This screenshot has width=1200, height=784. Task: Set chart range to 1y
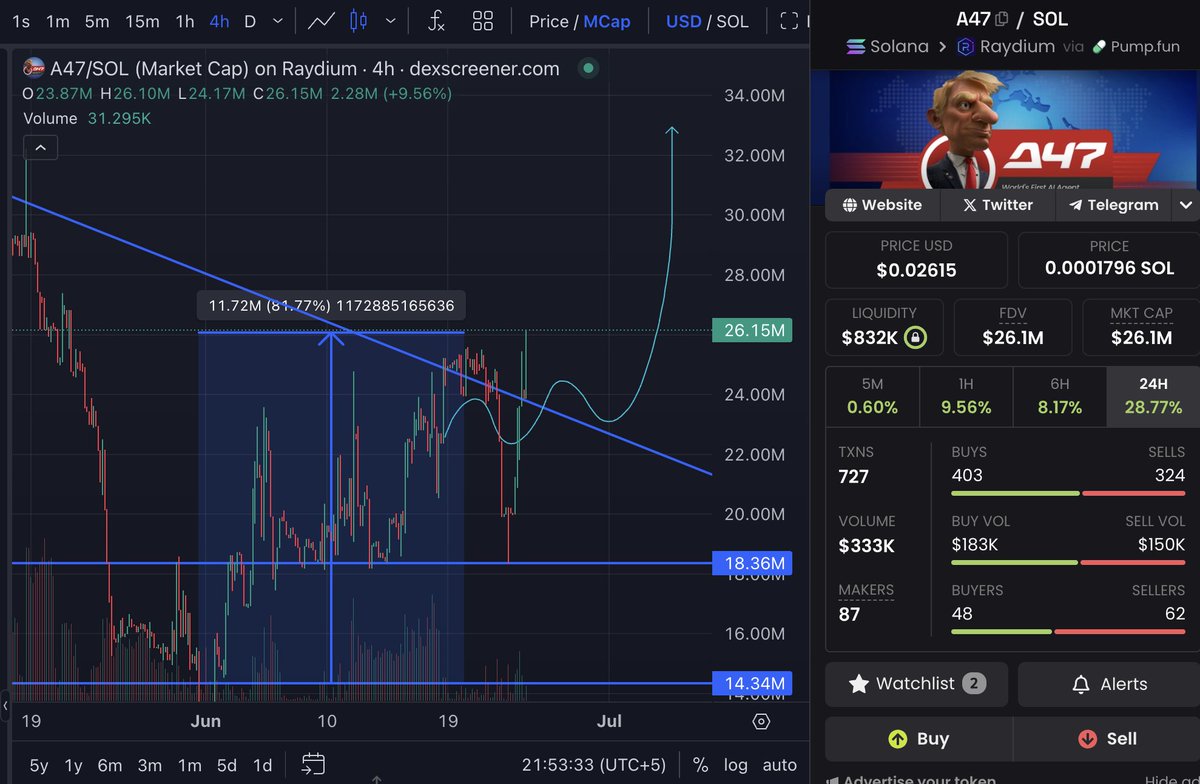(73, 765)
